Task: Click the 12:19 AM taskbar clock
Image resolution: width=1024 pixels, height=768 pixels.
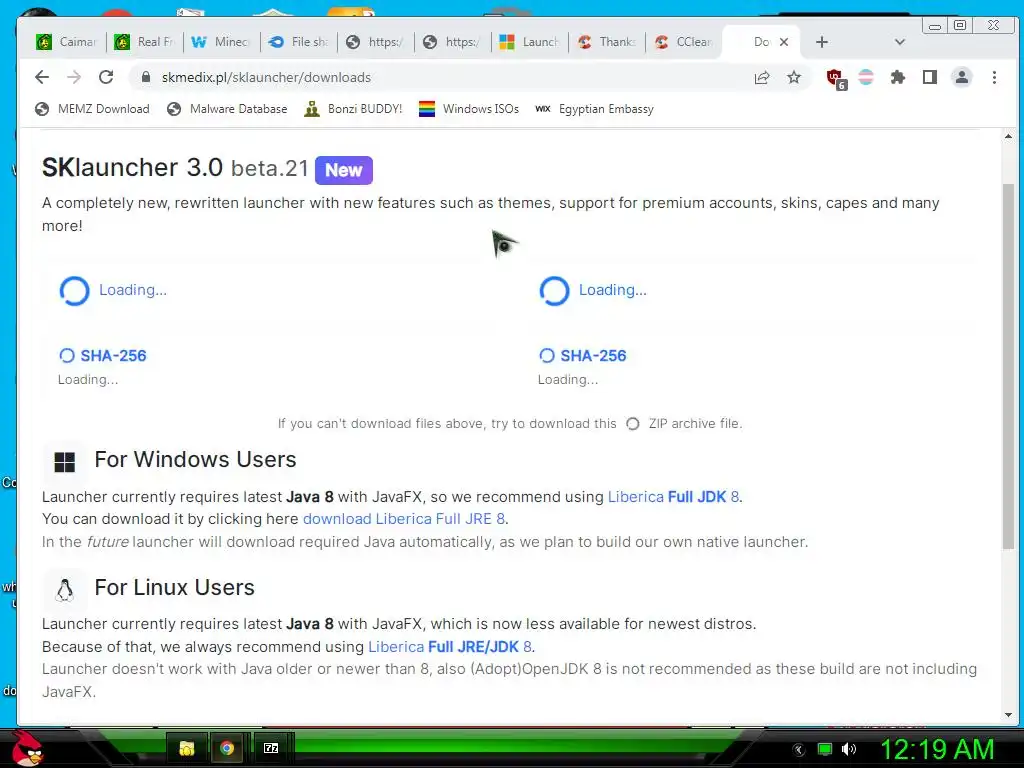Action: coord(937,749)
